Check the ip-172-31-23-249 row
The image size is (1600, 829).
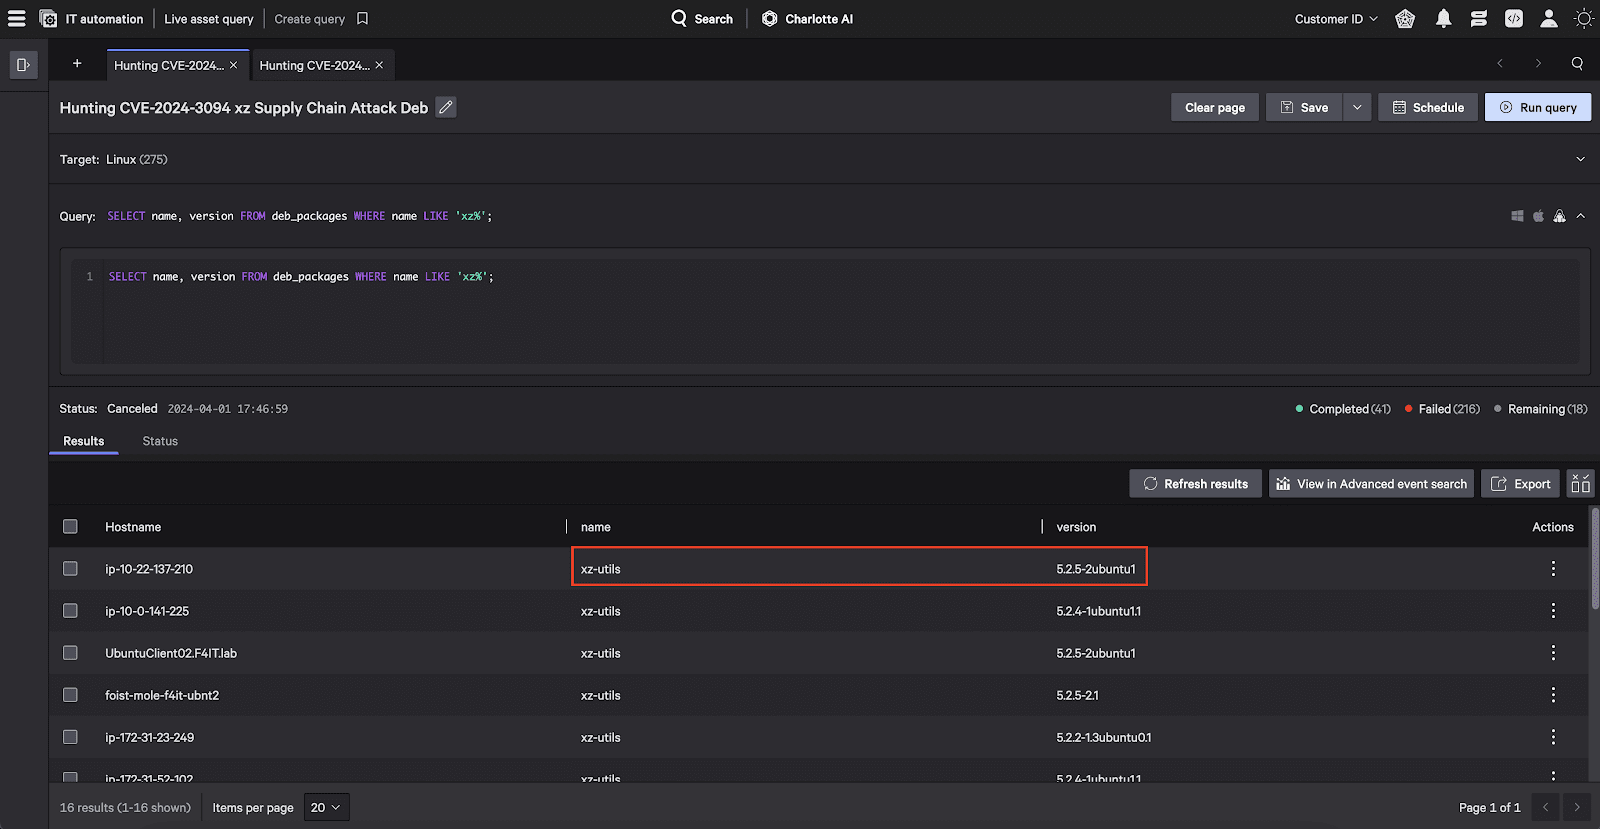coord(70,736)
